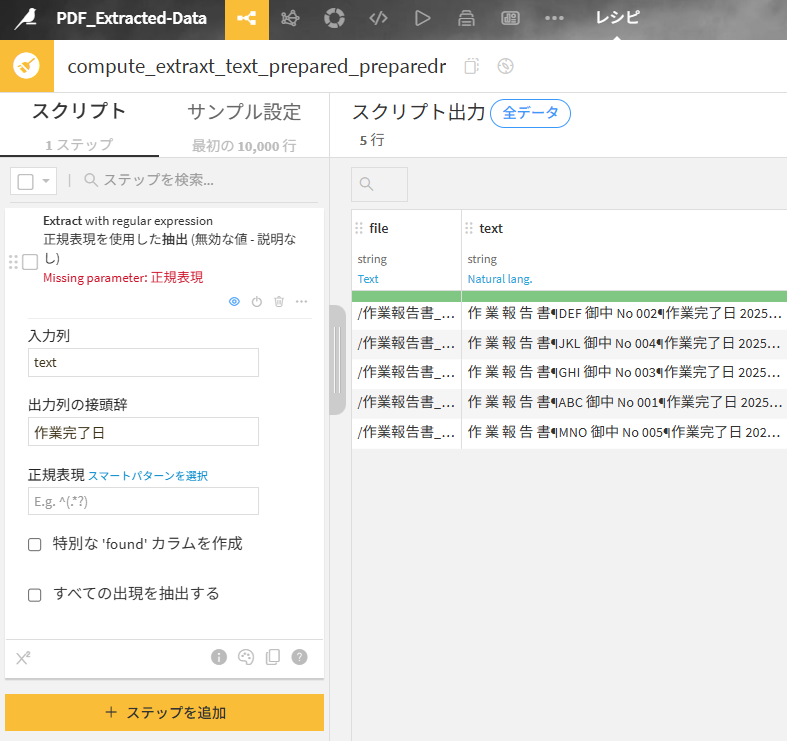
Task: Click the スマートパターンを選択 link
Action: pos(148,476)
